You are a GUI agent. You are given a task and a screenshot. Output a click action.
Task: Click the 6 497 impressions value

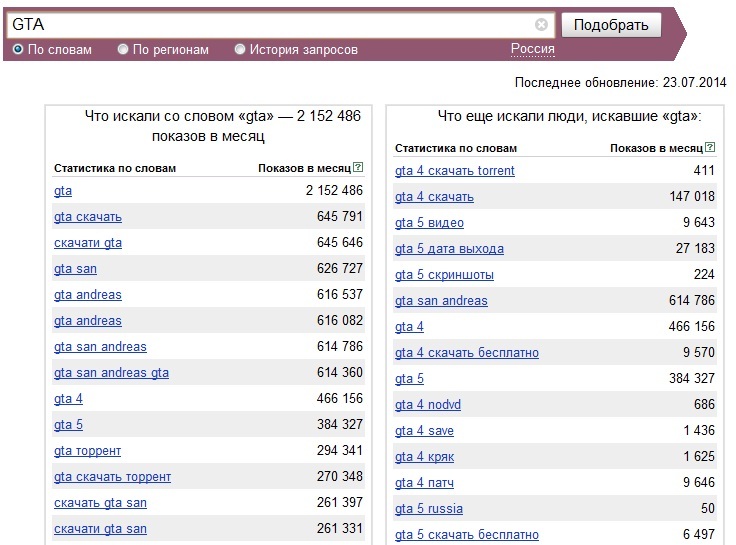coord(699,534)
